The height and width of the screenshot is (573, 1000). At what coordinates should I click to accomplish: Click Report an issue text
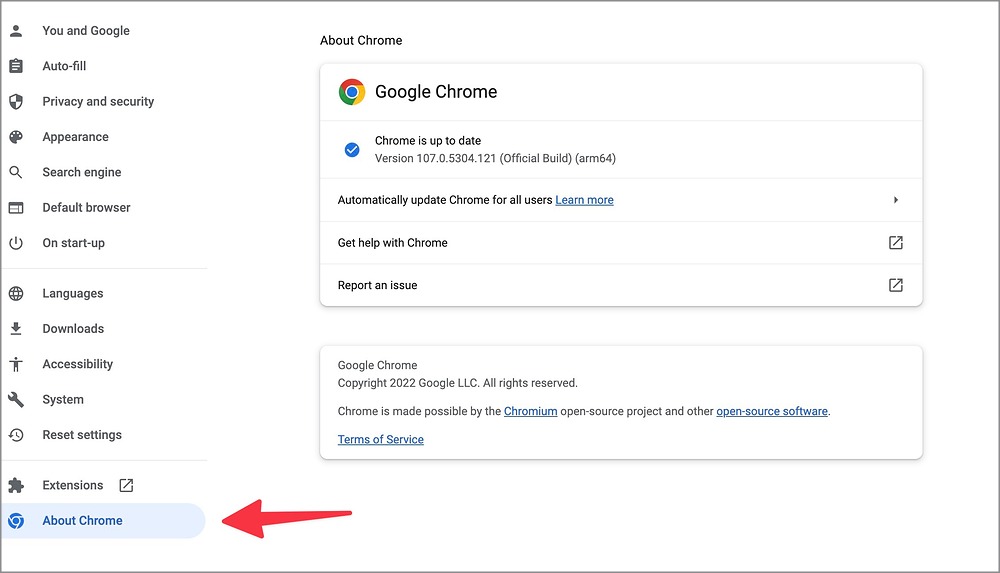pos(378,285)
